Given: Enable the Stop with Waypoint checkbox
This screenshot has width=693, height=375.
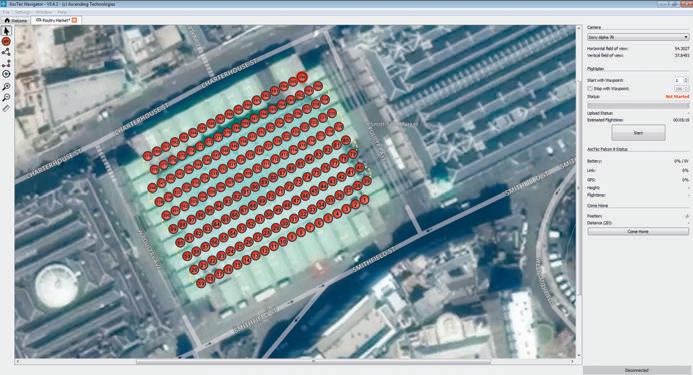Looking at the screenshot, I should (x=590, y=88).
